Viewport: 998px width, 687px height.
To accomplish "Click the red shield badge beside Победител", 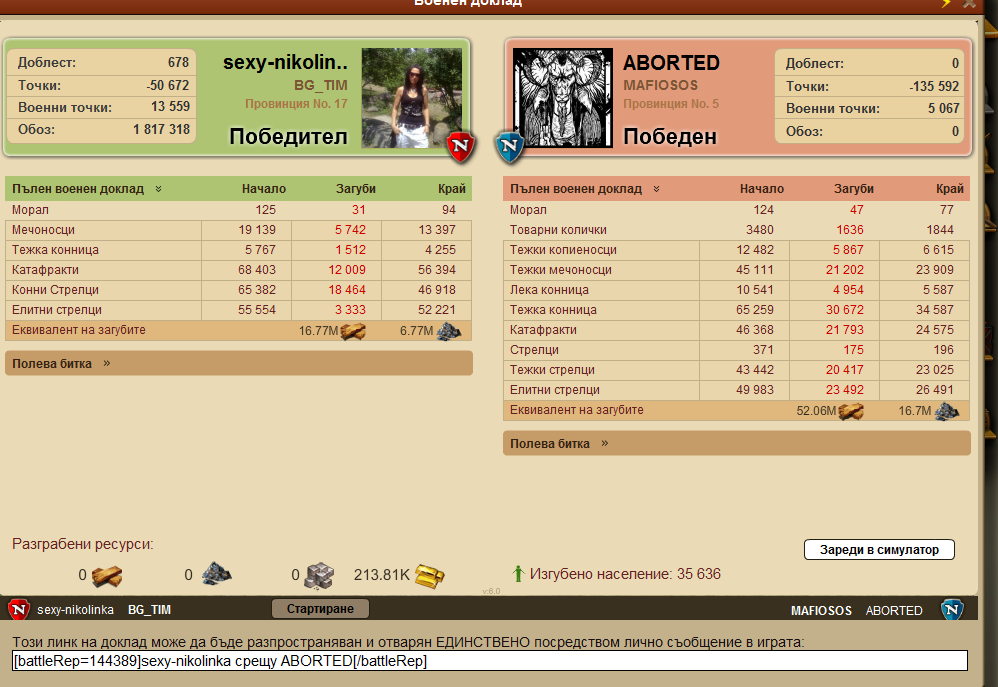I will (x=458, y=145).
